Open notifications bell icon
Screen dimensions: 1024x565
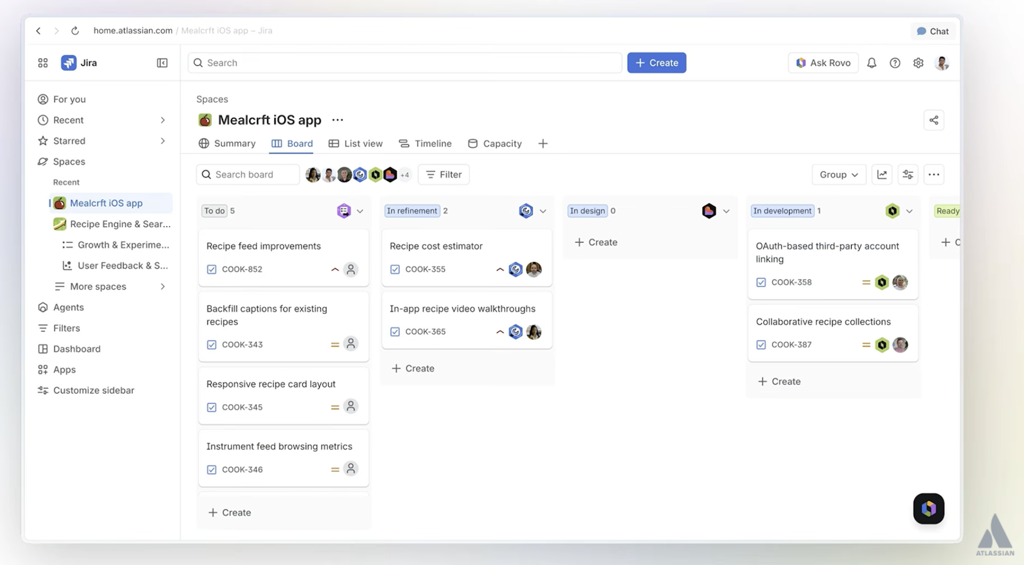pyautogui.click(x=871, y=63)
